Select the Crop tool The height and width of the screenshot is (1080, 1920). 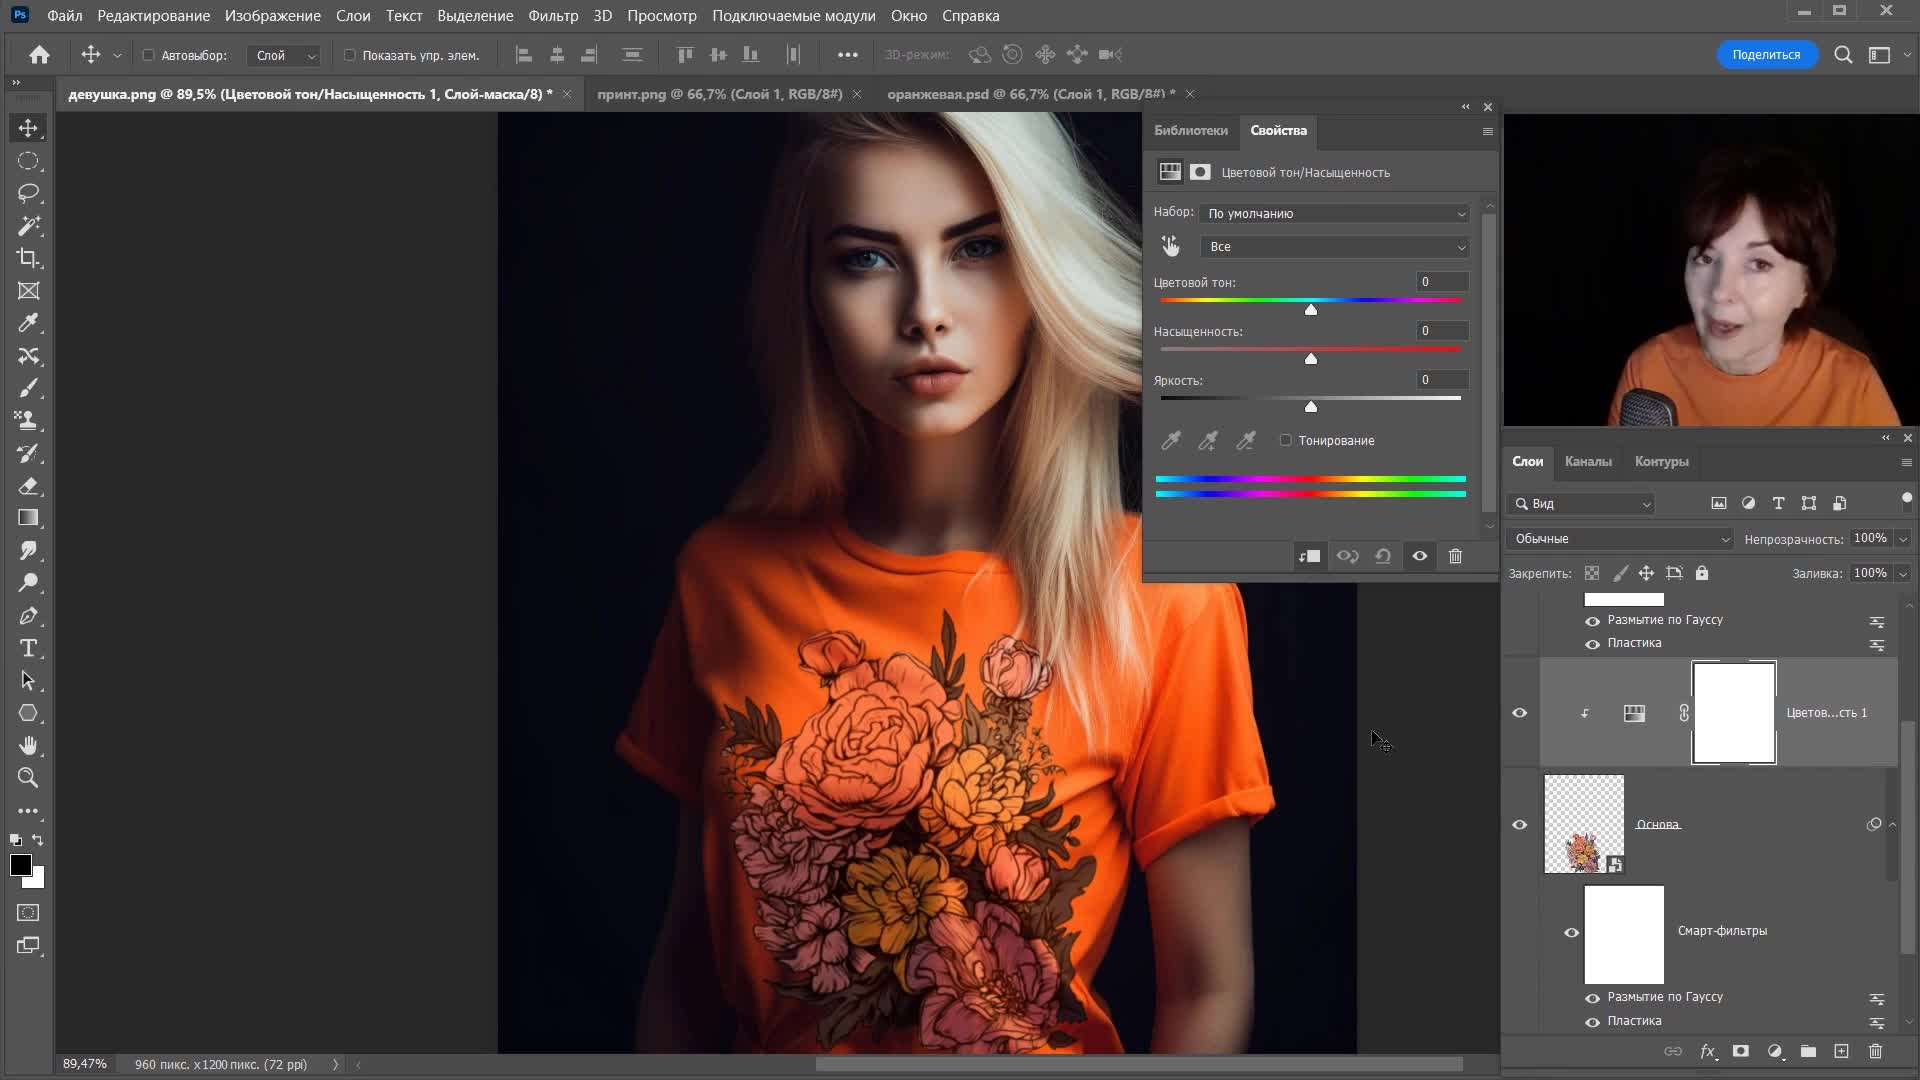click(x=28, y=258)
